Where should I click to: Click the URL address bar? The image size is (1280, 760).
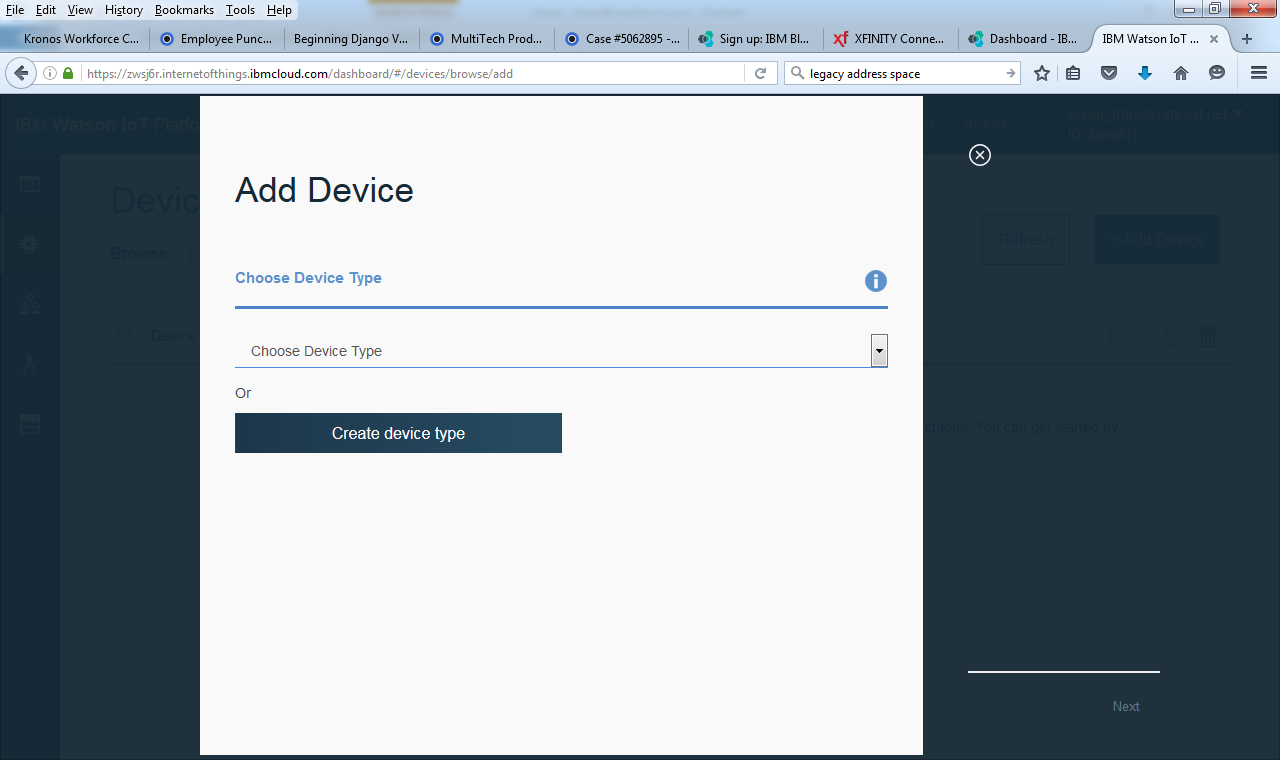400,73
